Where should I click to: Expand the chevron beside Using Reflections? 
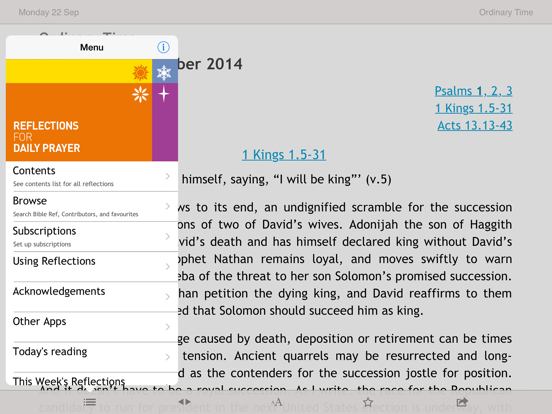[x=168, y=266]
